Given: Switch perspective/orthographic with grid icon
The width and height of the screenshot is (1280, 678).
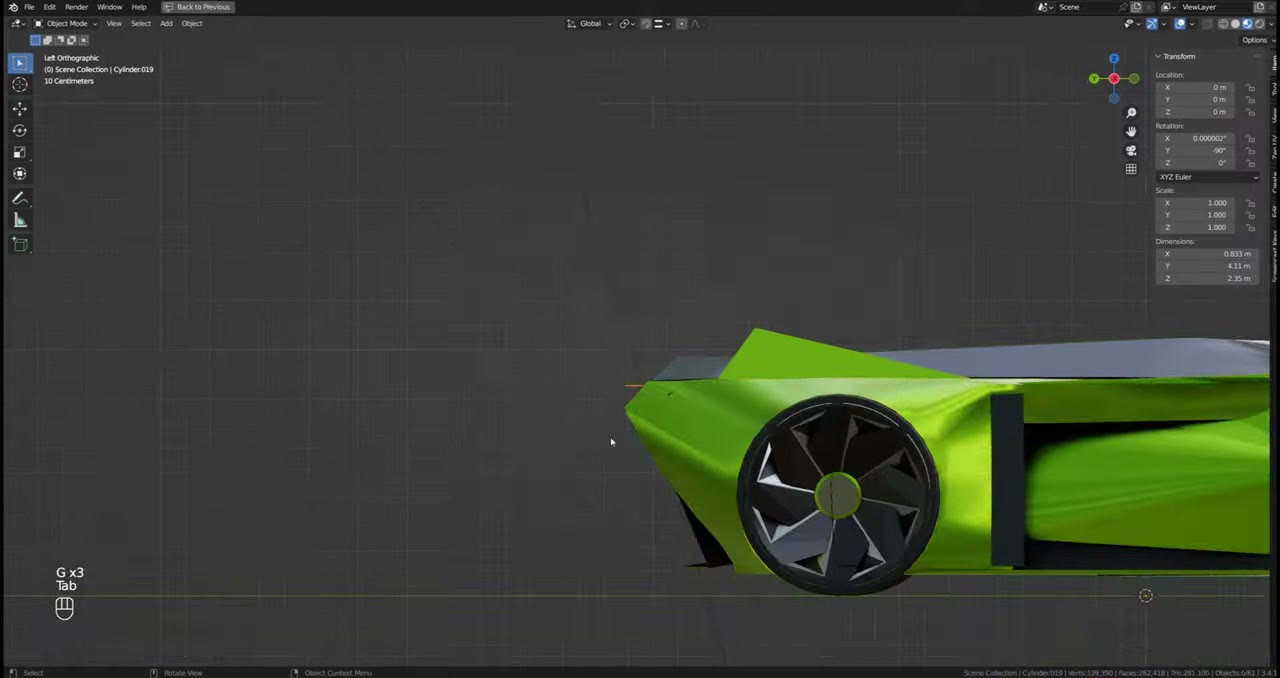Looking at the screenshot, I should tap(1131, 169).
